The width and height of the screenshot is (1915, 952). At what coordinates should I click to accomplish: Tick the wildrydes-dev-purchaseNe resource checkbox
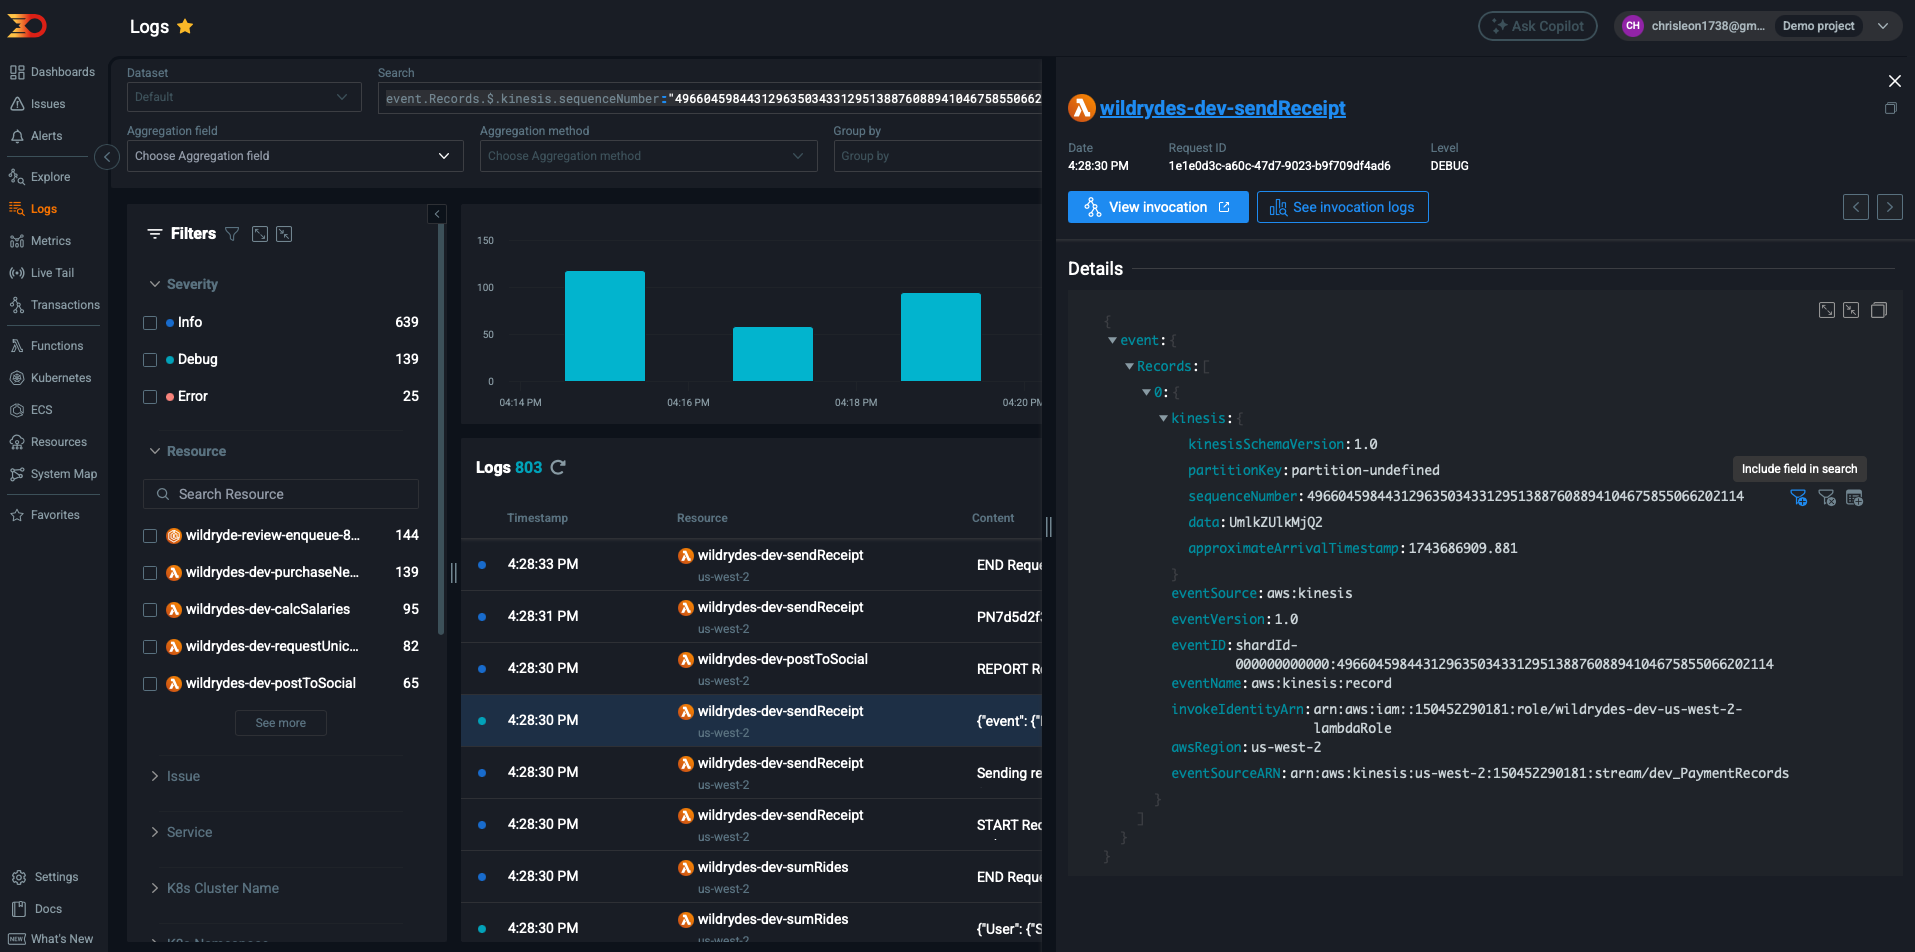150,573
